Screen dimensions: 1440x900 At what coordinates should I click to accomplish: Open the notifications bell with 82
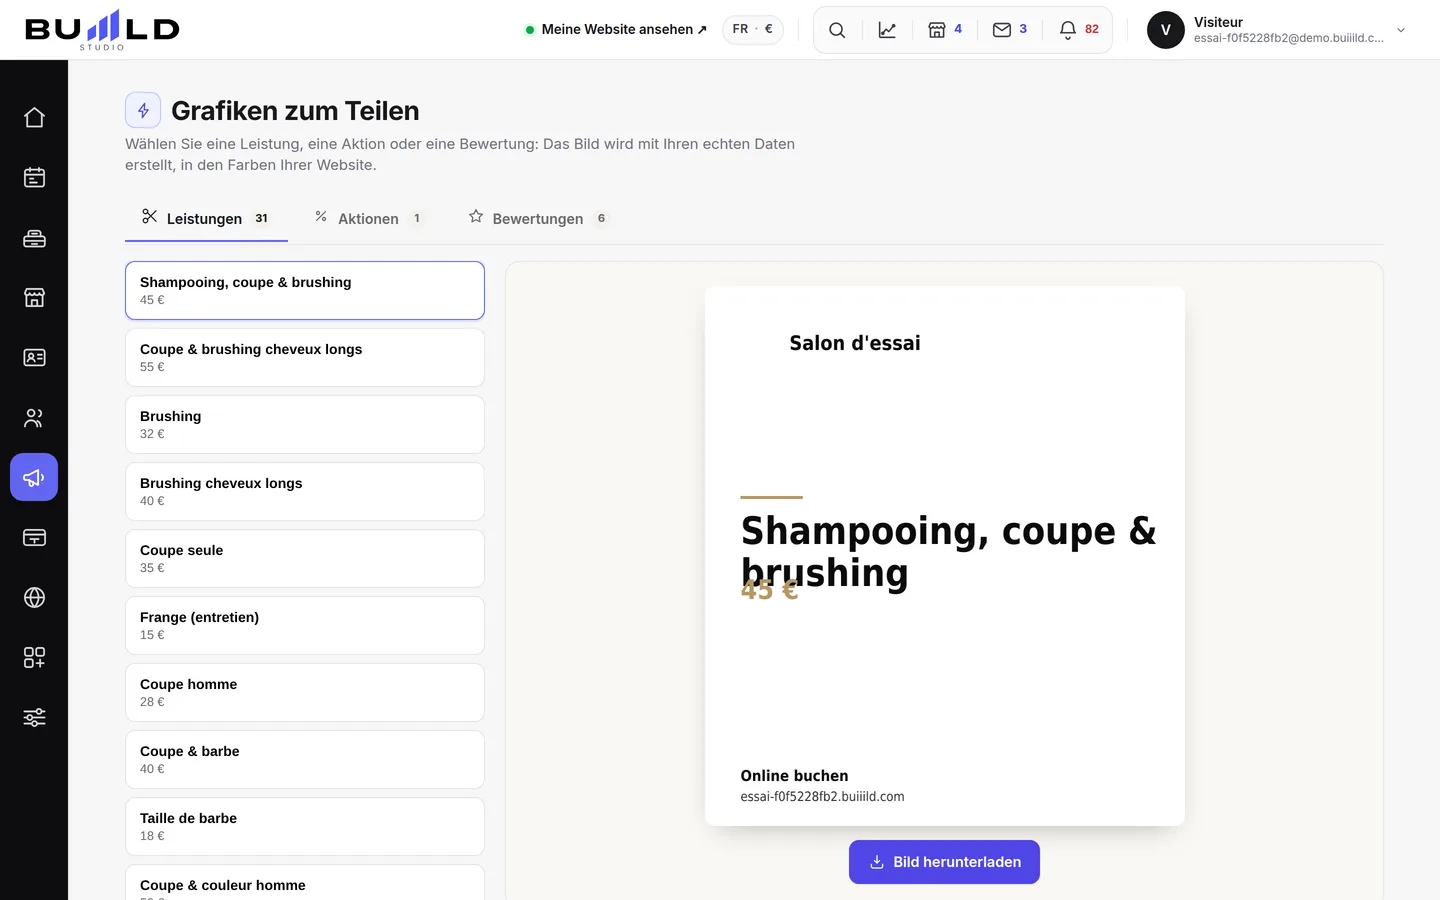(x=1079, y=30)
